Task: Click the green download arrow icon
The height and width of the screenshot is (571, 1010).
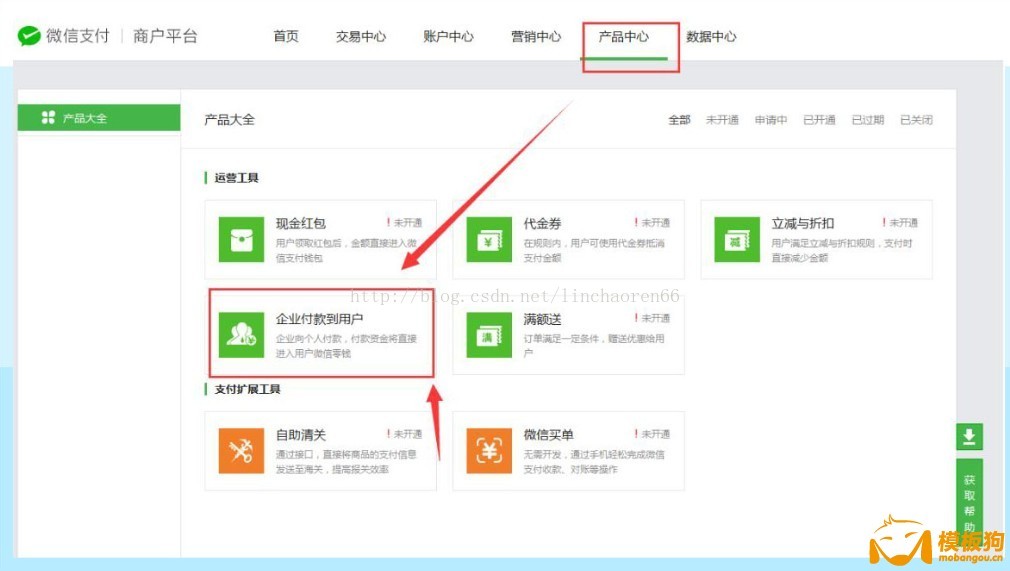Action: (x=969, y=437)
